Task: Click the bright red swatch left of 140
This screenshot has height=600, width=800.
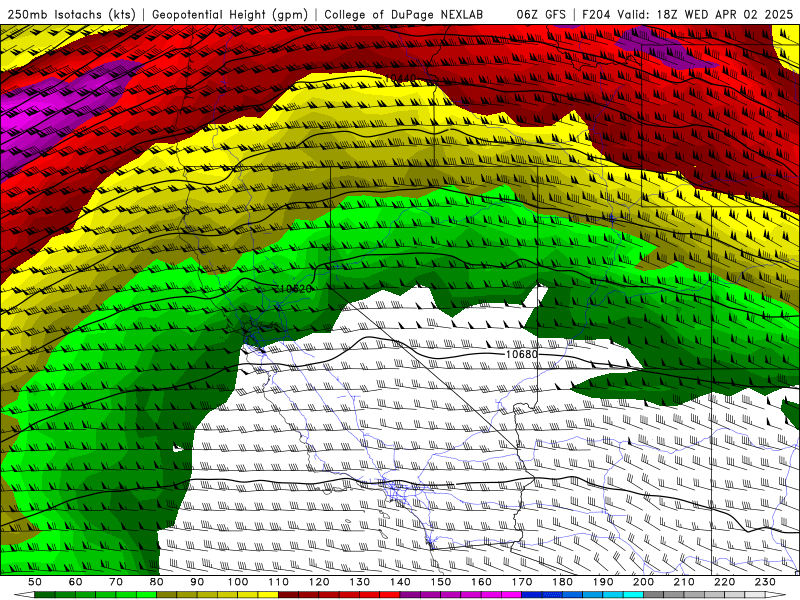Action: 390,595
